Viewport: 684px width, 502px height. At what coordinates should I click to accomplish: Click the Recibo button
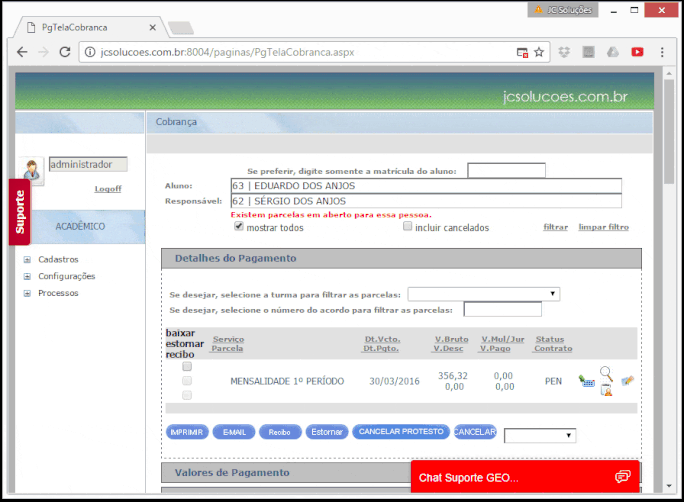tap(280, 432)
